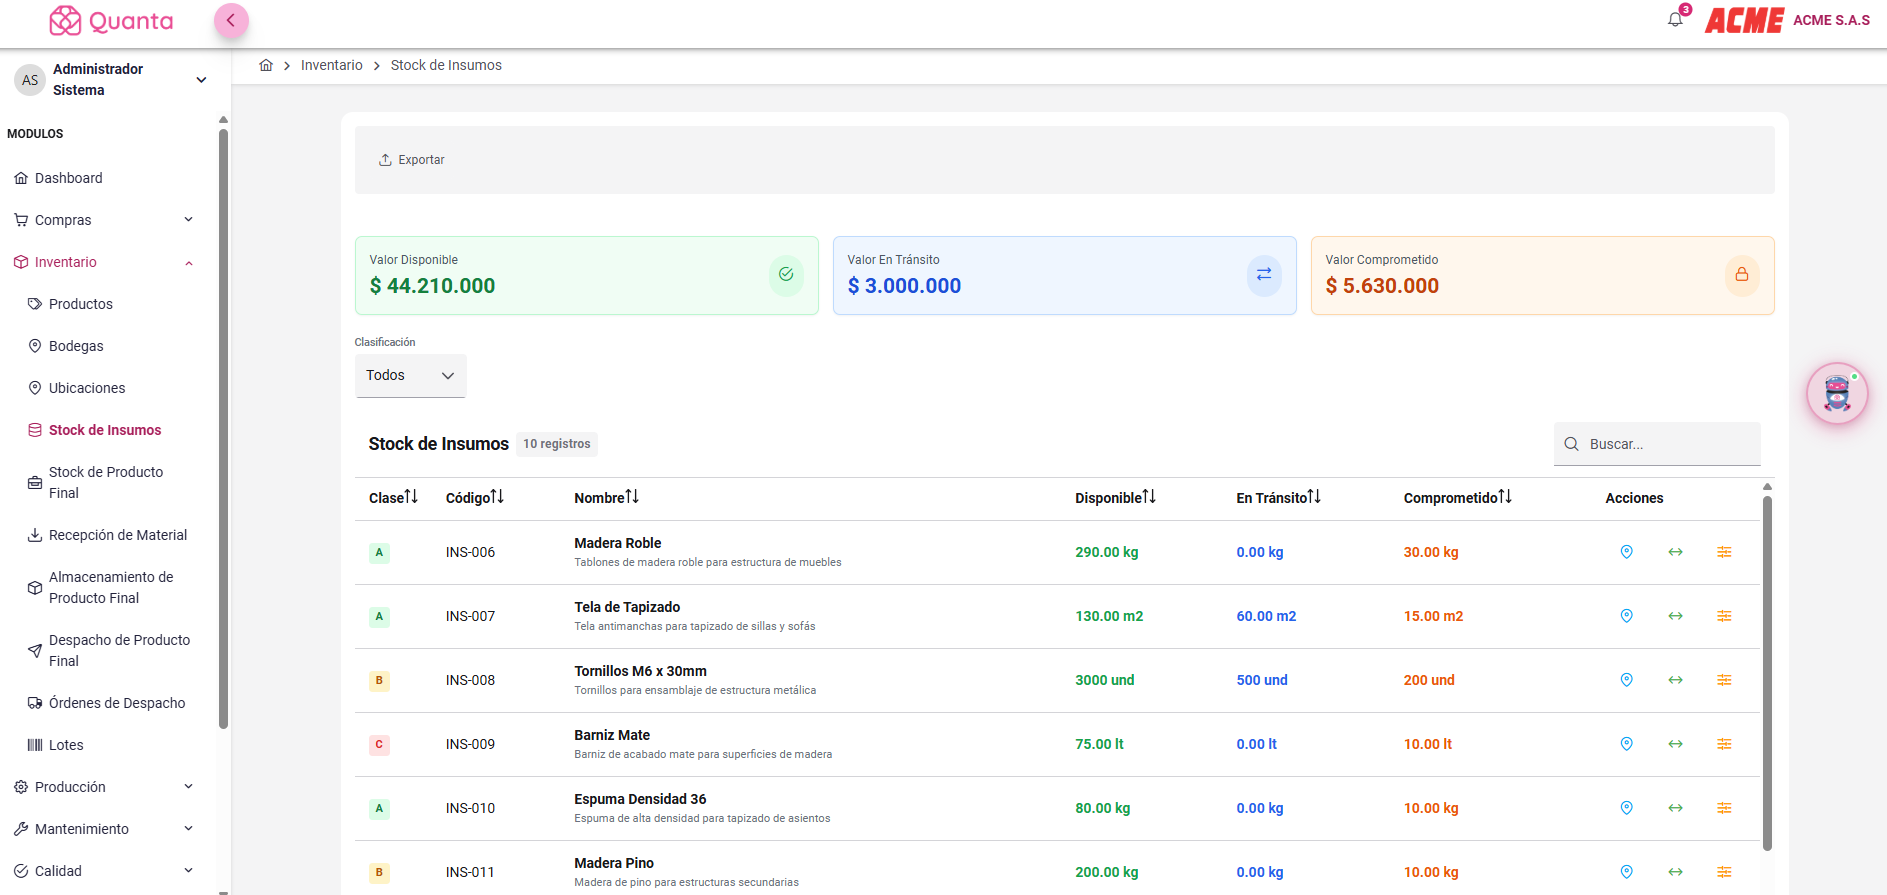The width and height of the screenshot is (1887, 895).
Task: Open Despacho de Producto Final
Action: tap(110, 650)
